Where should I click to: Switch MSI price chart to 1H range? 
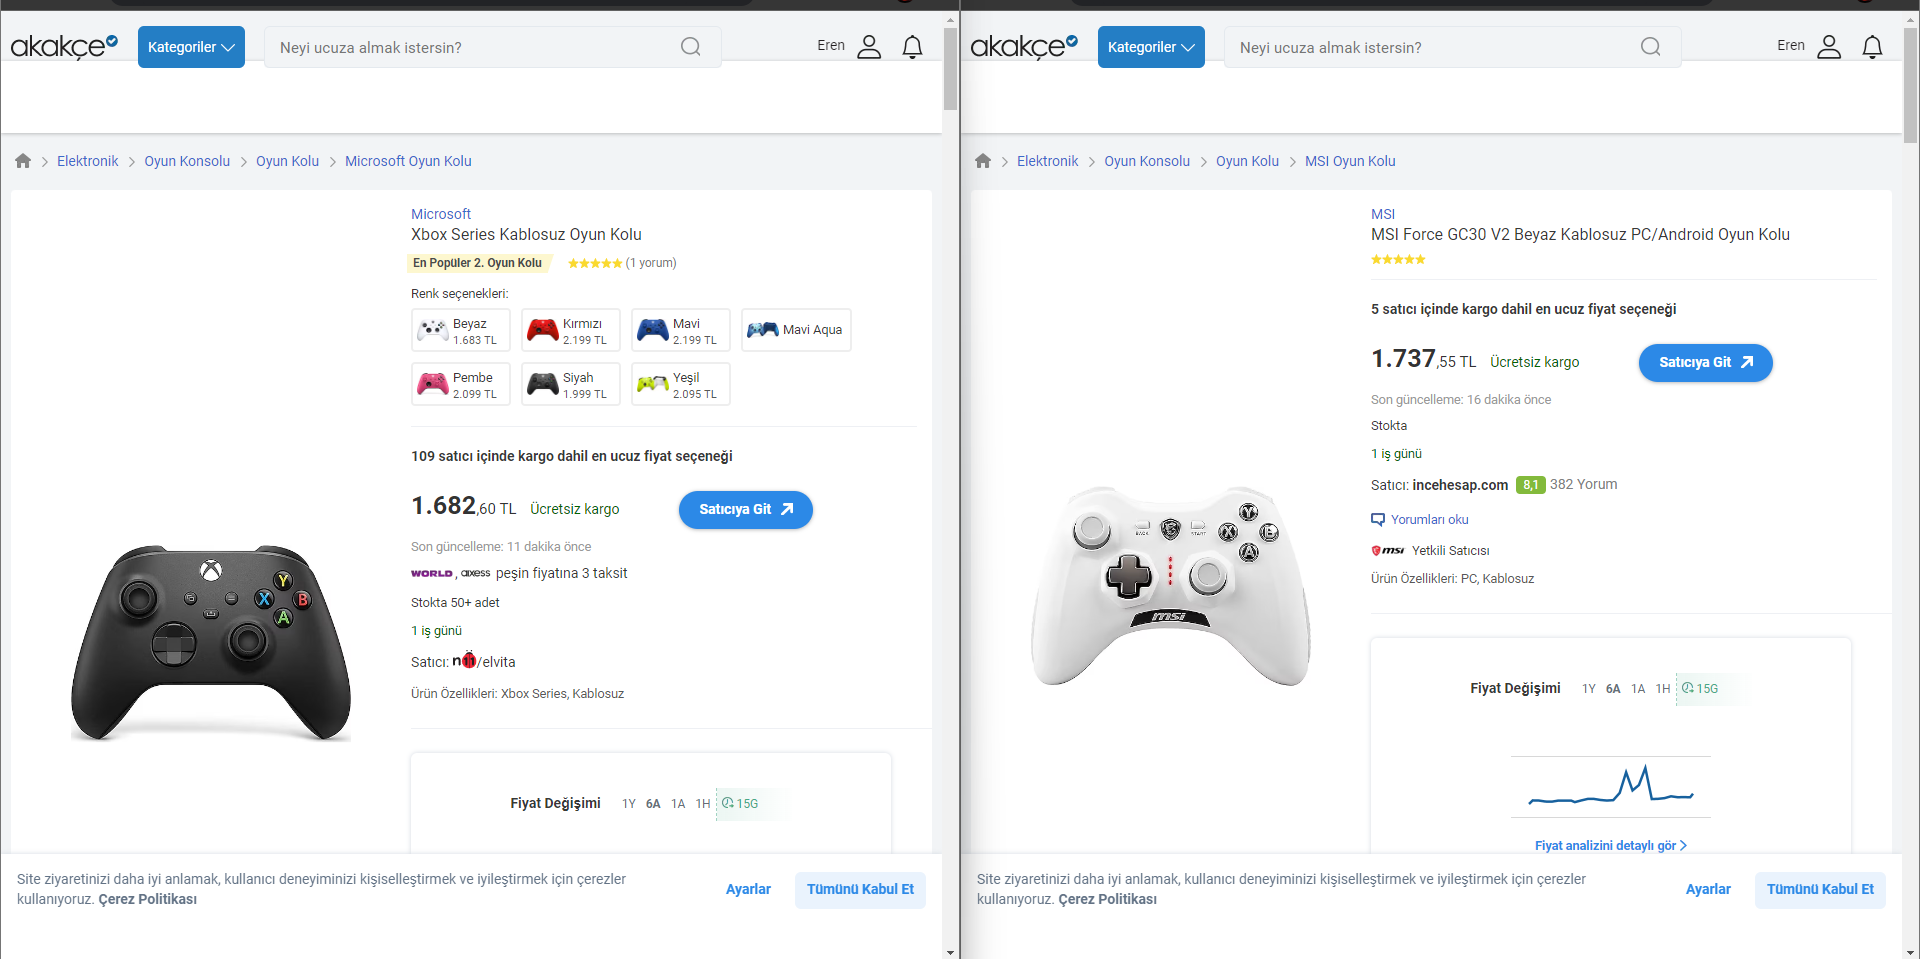click(1663, 689)
